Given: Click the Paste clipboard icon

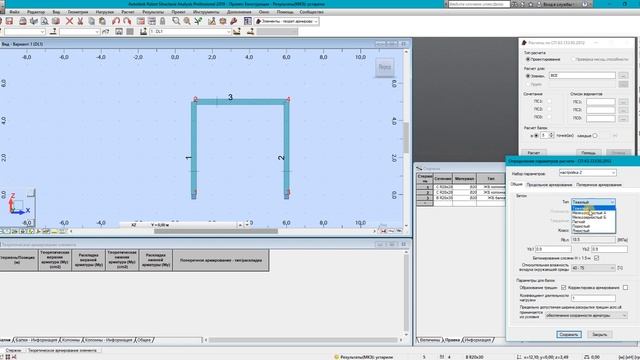Looking at the screenshot, I should (102, 21).
